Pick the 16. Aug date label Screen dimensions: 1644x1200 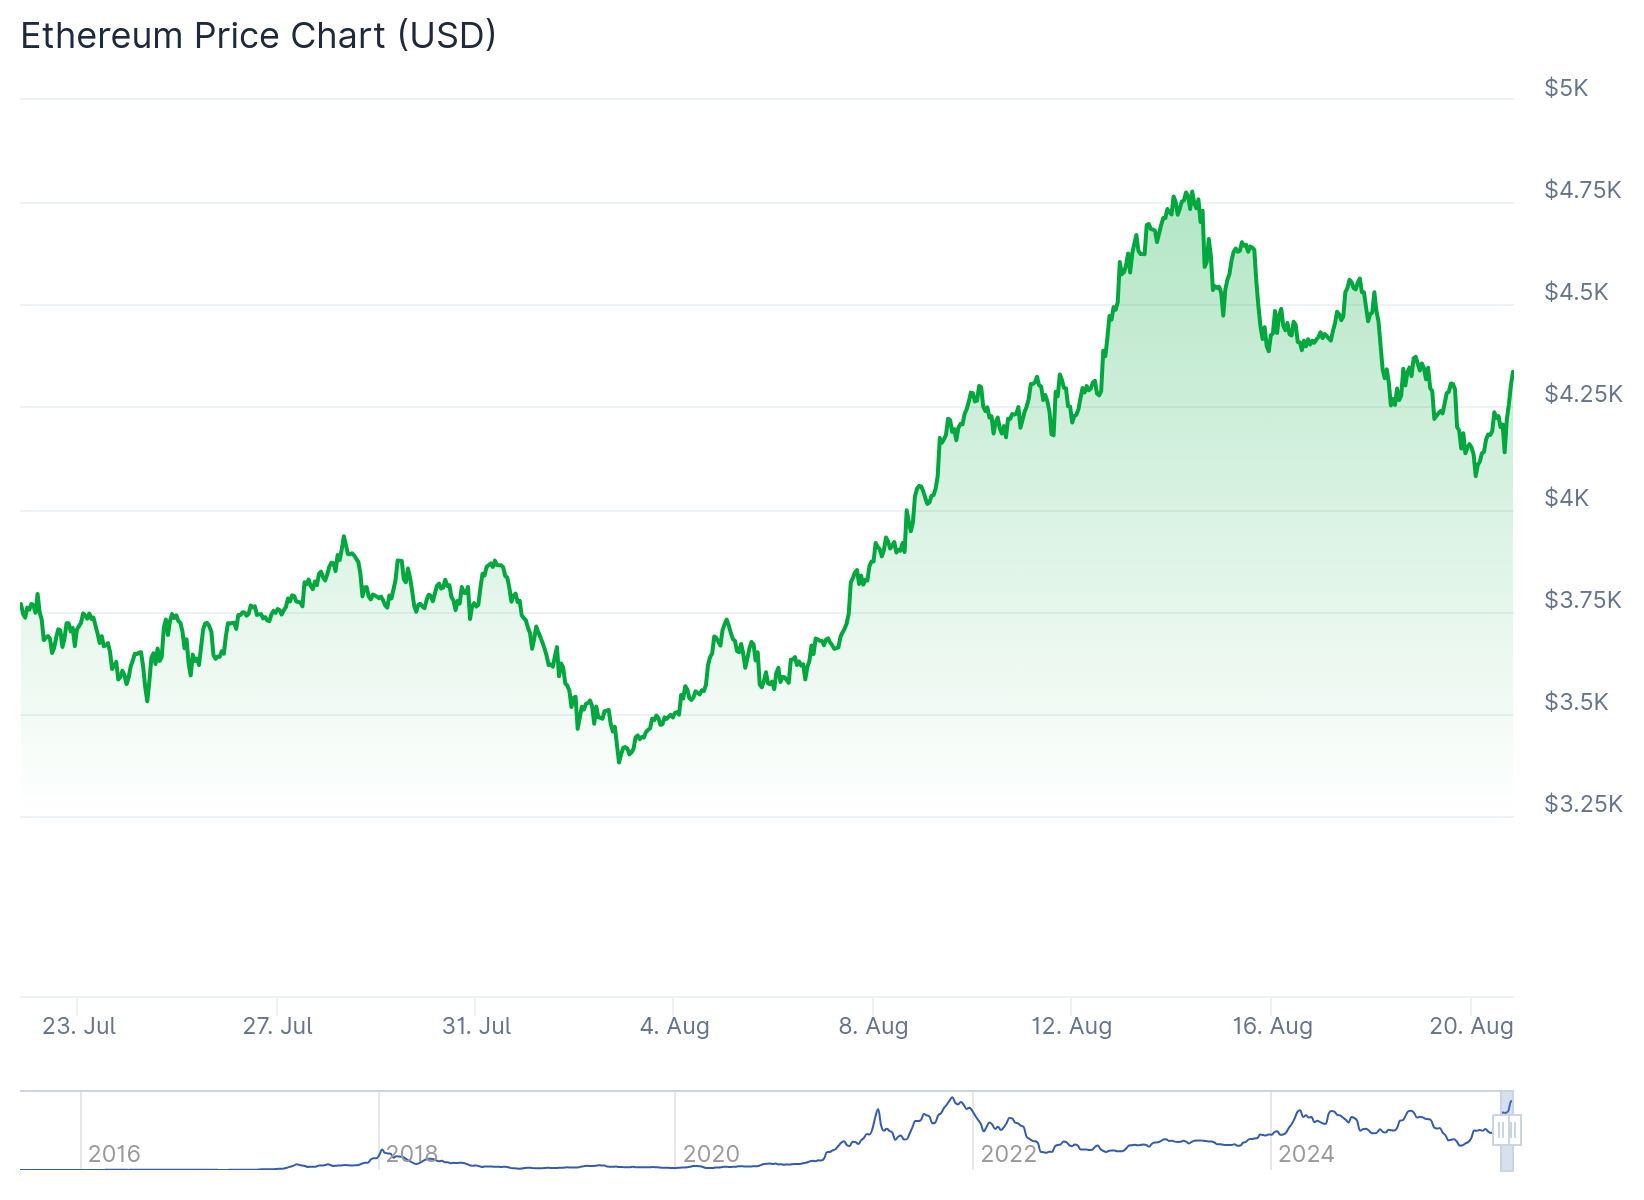(1272, 1026)
